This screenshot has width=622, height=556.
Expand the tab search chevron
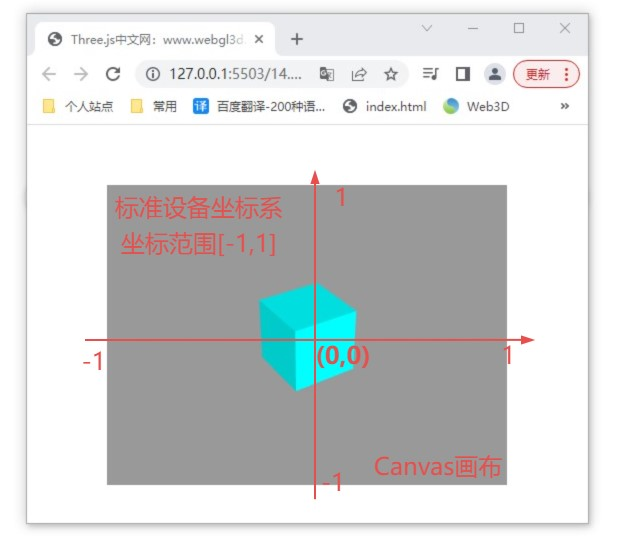point(427,28)
